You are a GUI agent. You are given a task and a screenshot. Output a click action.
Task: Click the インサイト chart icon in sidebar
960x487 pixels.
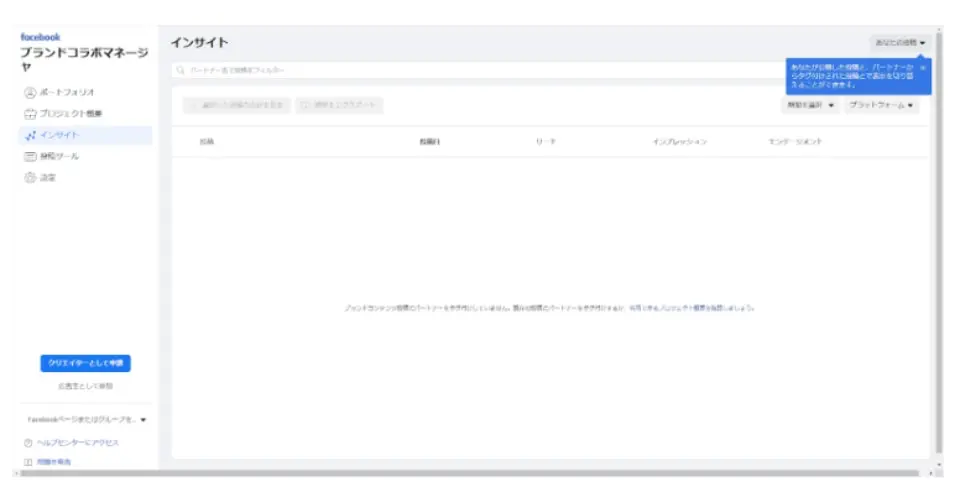[x=30, y=135]
